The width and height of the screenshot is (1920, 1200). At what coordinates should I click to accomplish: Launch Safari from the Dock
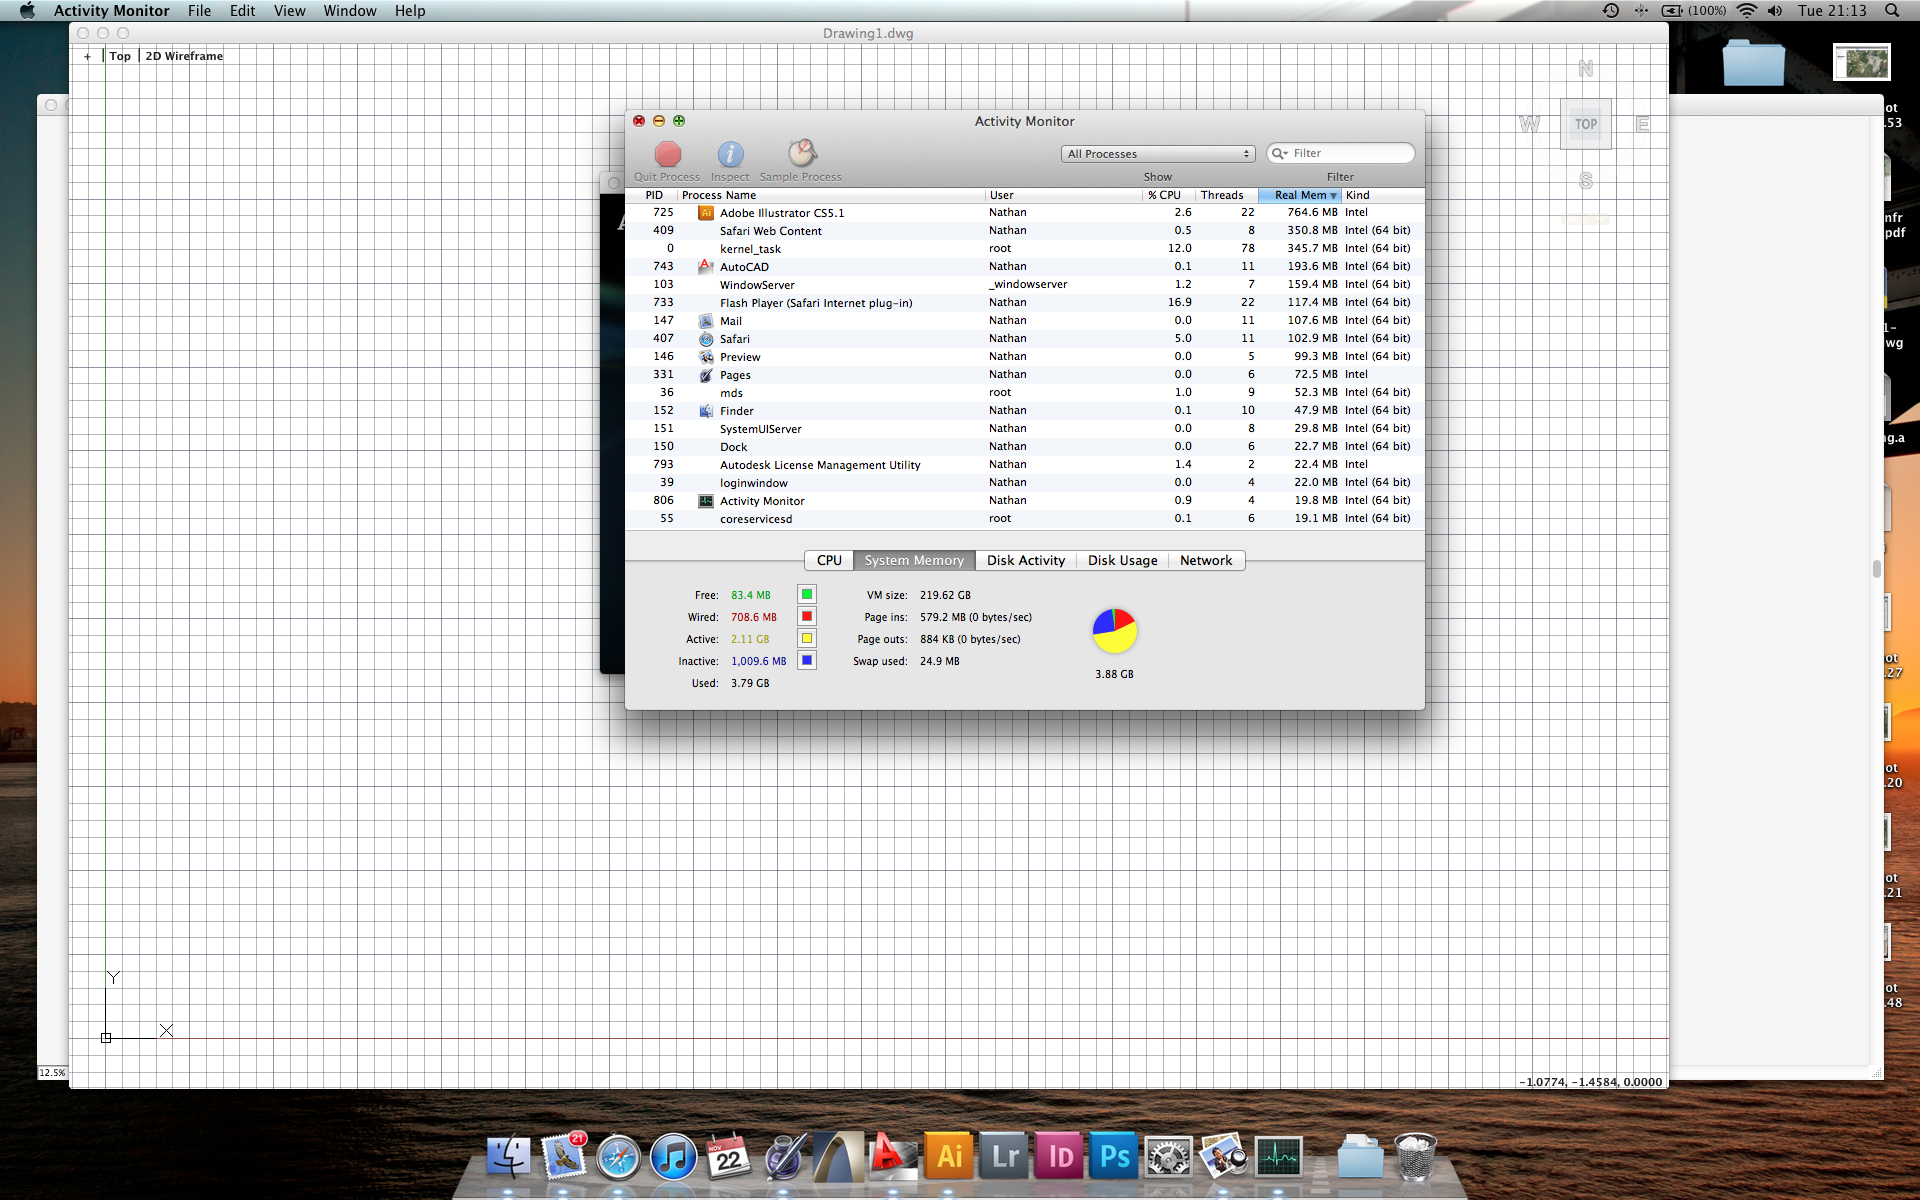pyautogui.click(x=619, y=1158)
